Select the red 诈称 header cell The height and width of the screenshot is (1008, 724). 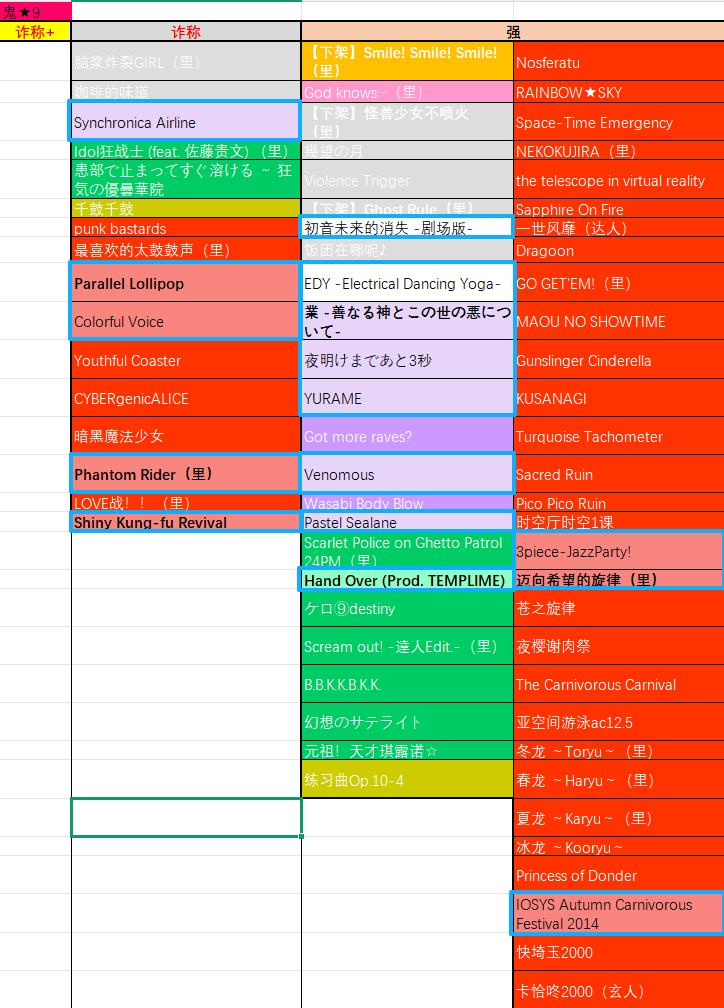[185, 32]
